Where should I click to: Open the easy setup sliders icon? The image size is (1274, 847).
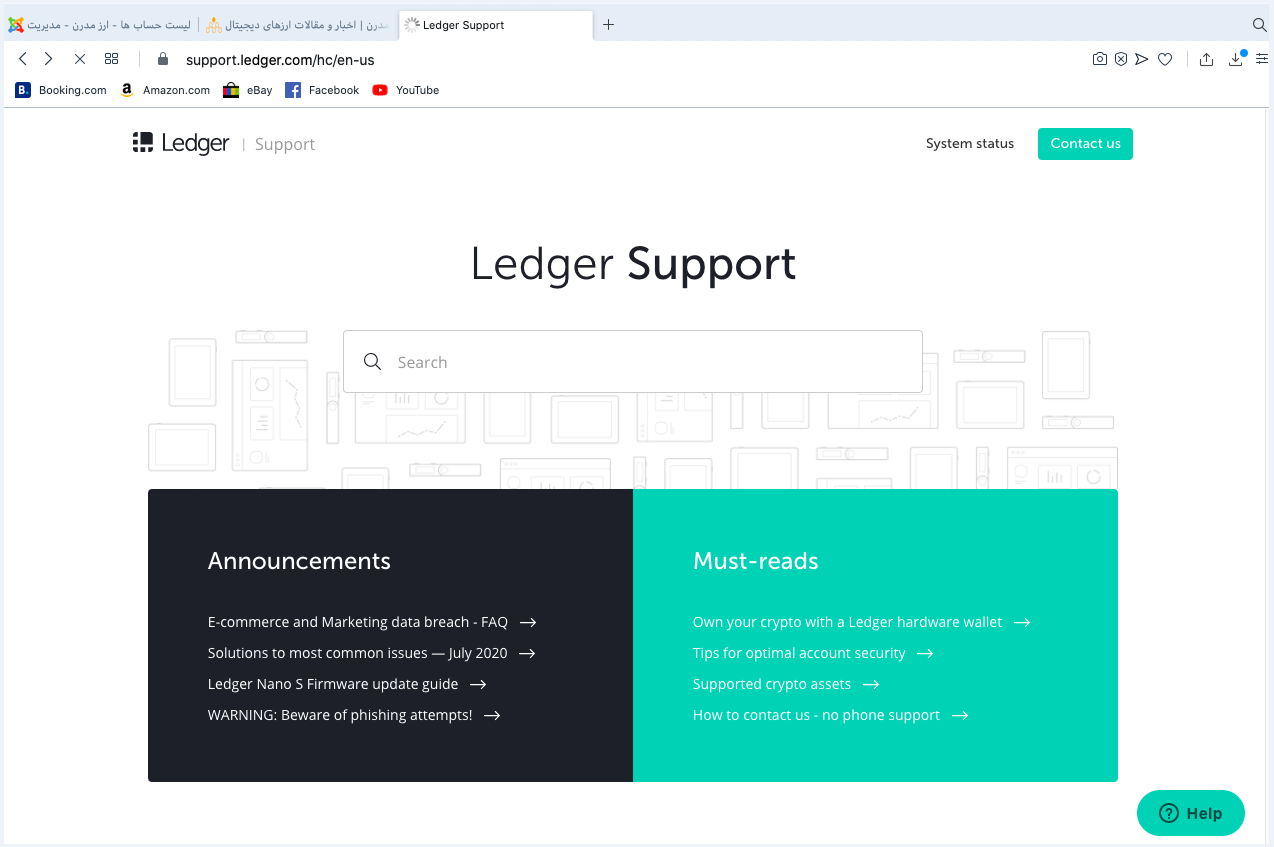1262,59
